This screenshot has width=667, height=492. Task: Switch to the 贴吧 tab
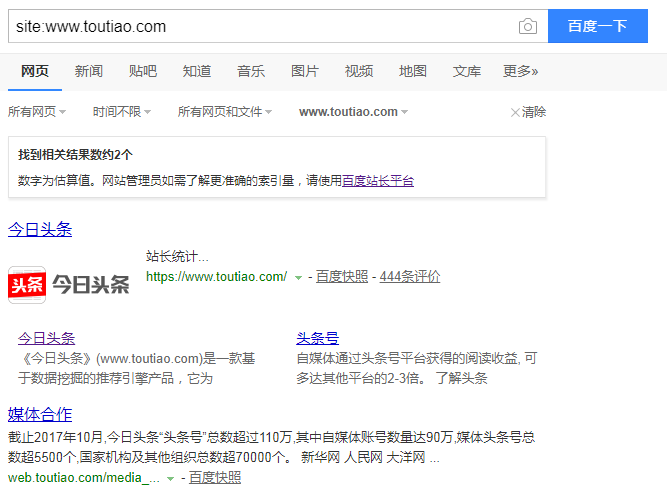click(142, 71)
